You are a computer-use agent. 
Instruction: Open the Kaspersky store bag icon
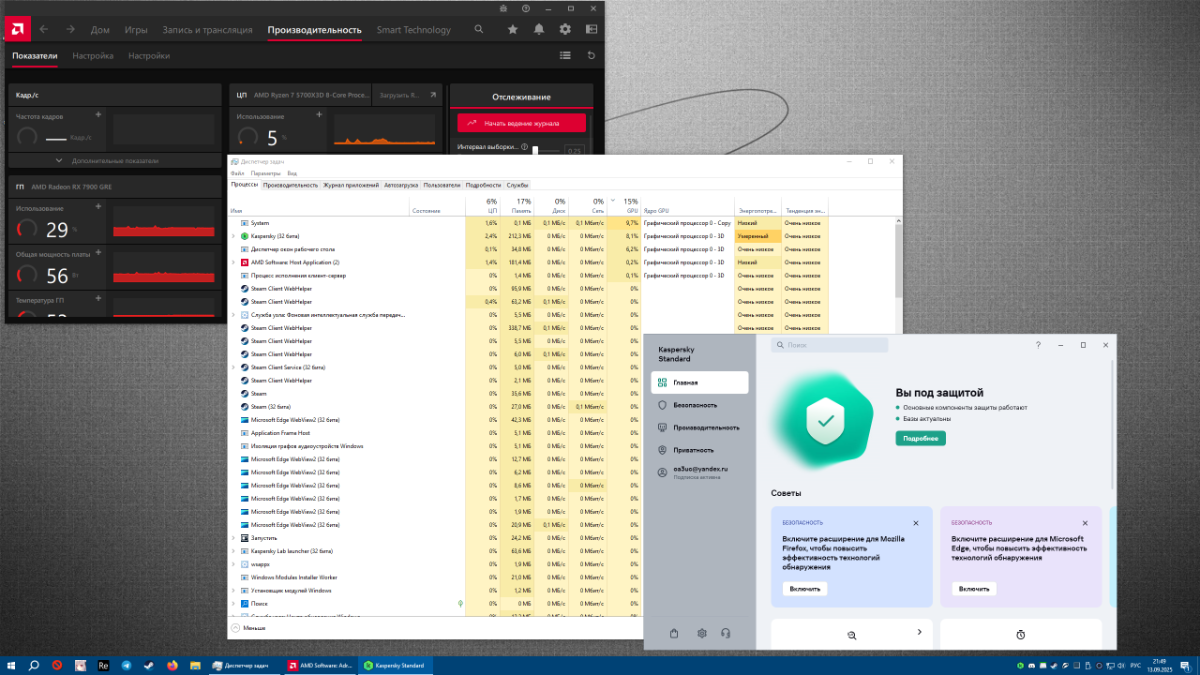pos(674,633)
